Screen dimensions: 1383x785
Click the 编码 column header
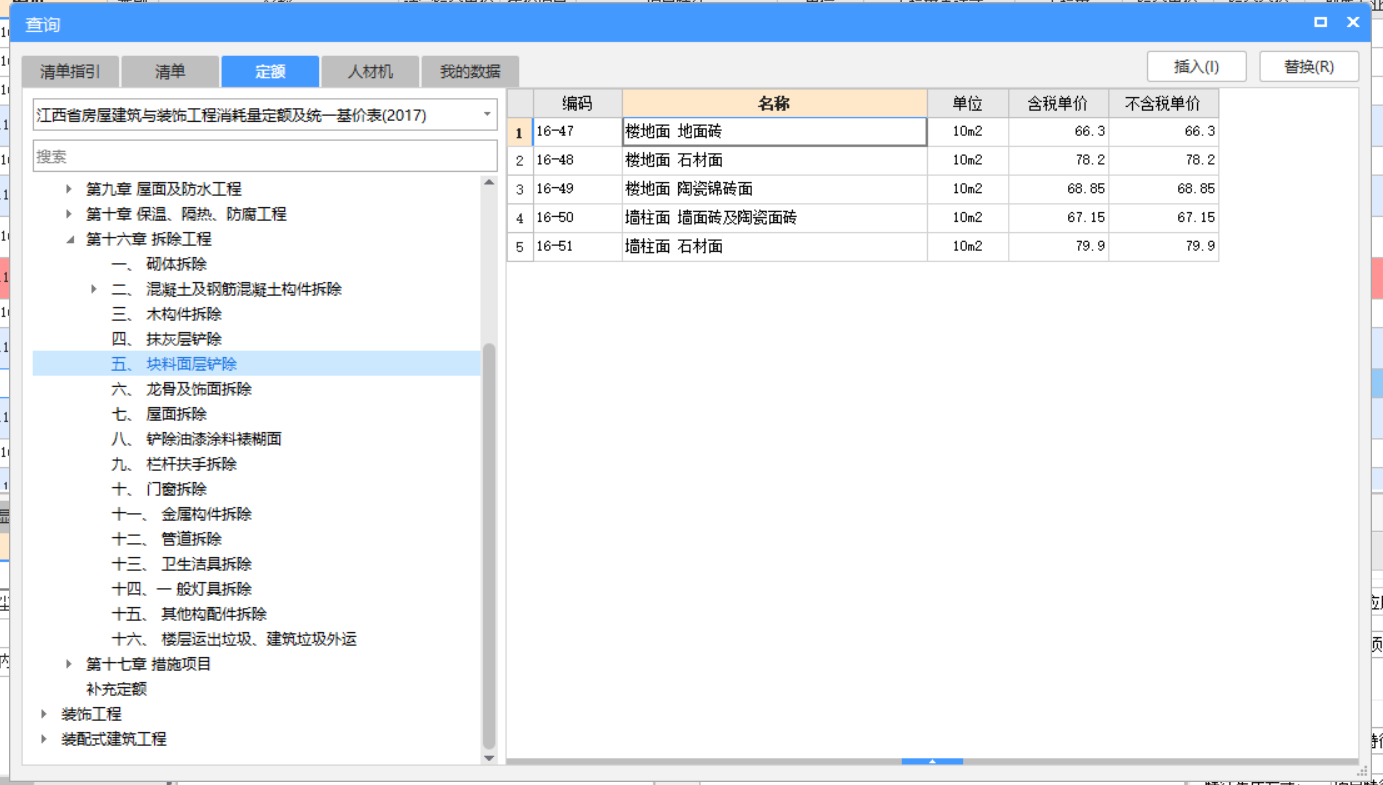click(x=577, y=103)
